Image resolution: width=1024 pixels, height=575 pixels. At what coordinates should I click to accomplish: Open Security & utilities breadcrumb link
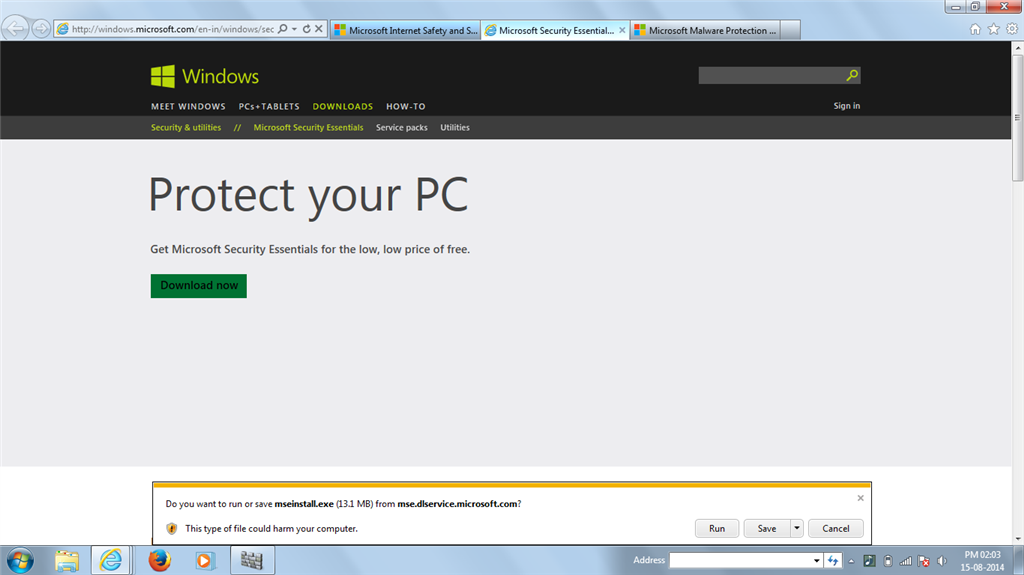pyautogui.click(x=186, y=127)
